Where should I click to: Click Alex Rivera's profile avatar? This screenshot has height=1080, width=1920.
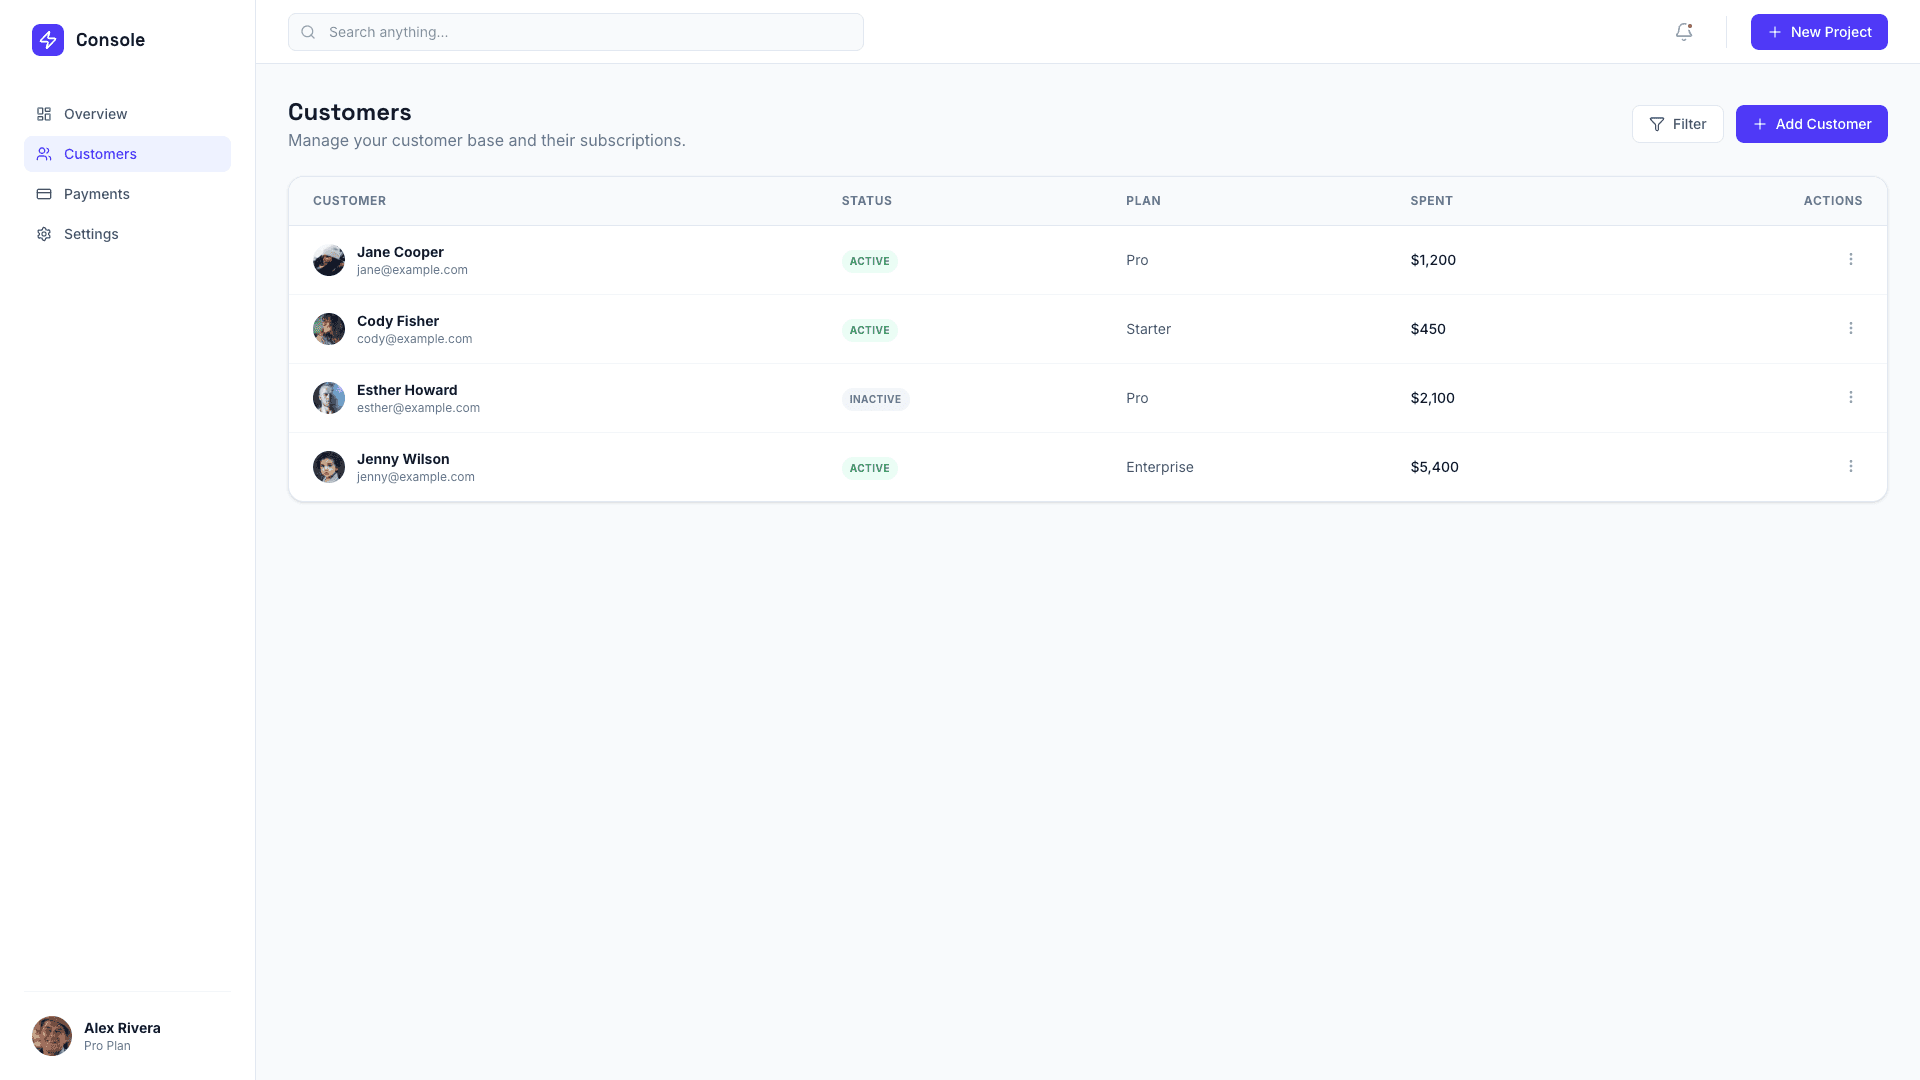[51, 1036]
